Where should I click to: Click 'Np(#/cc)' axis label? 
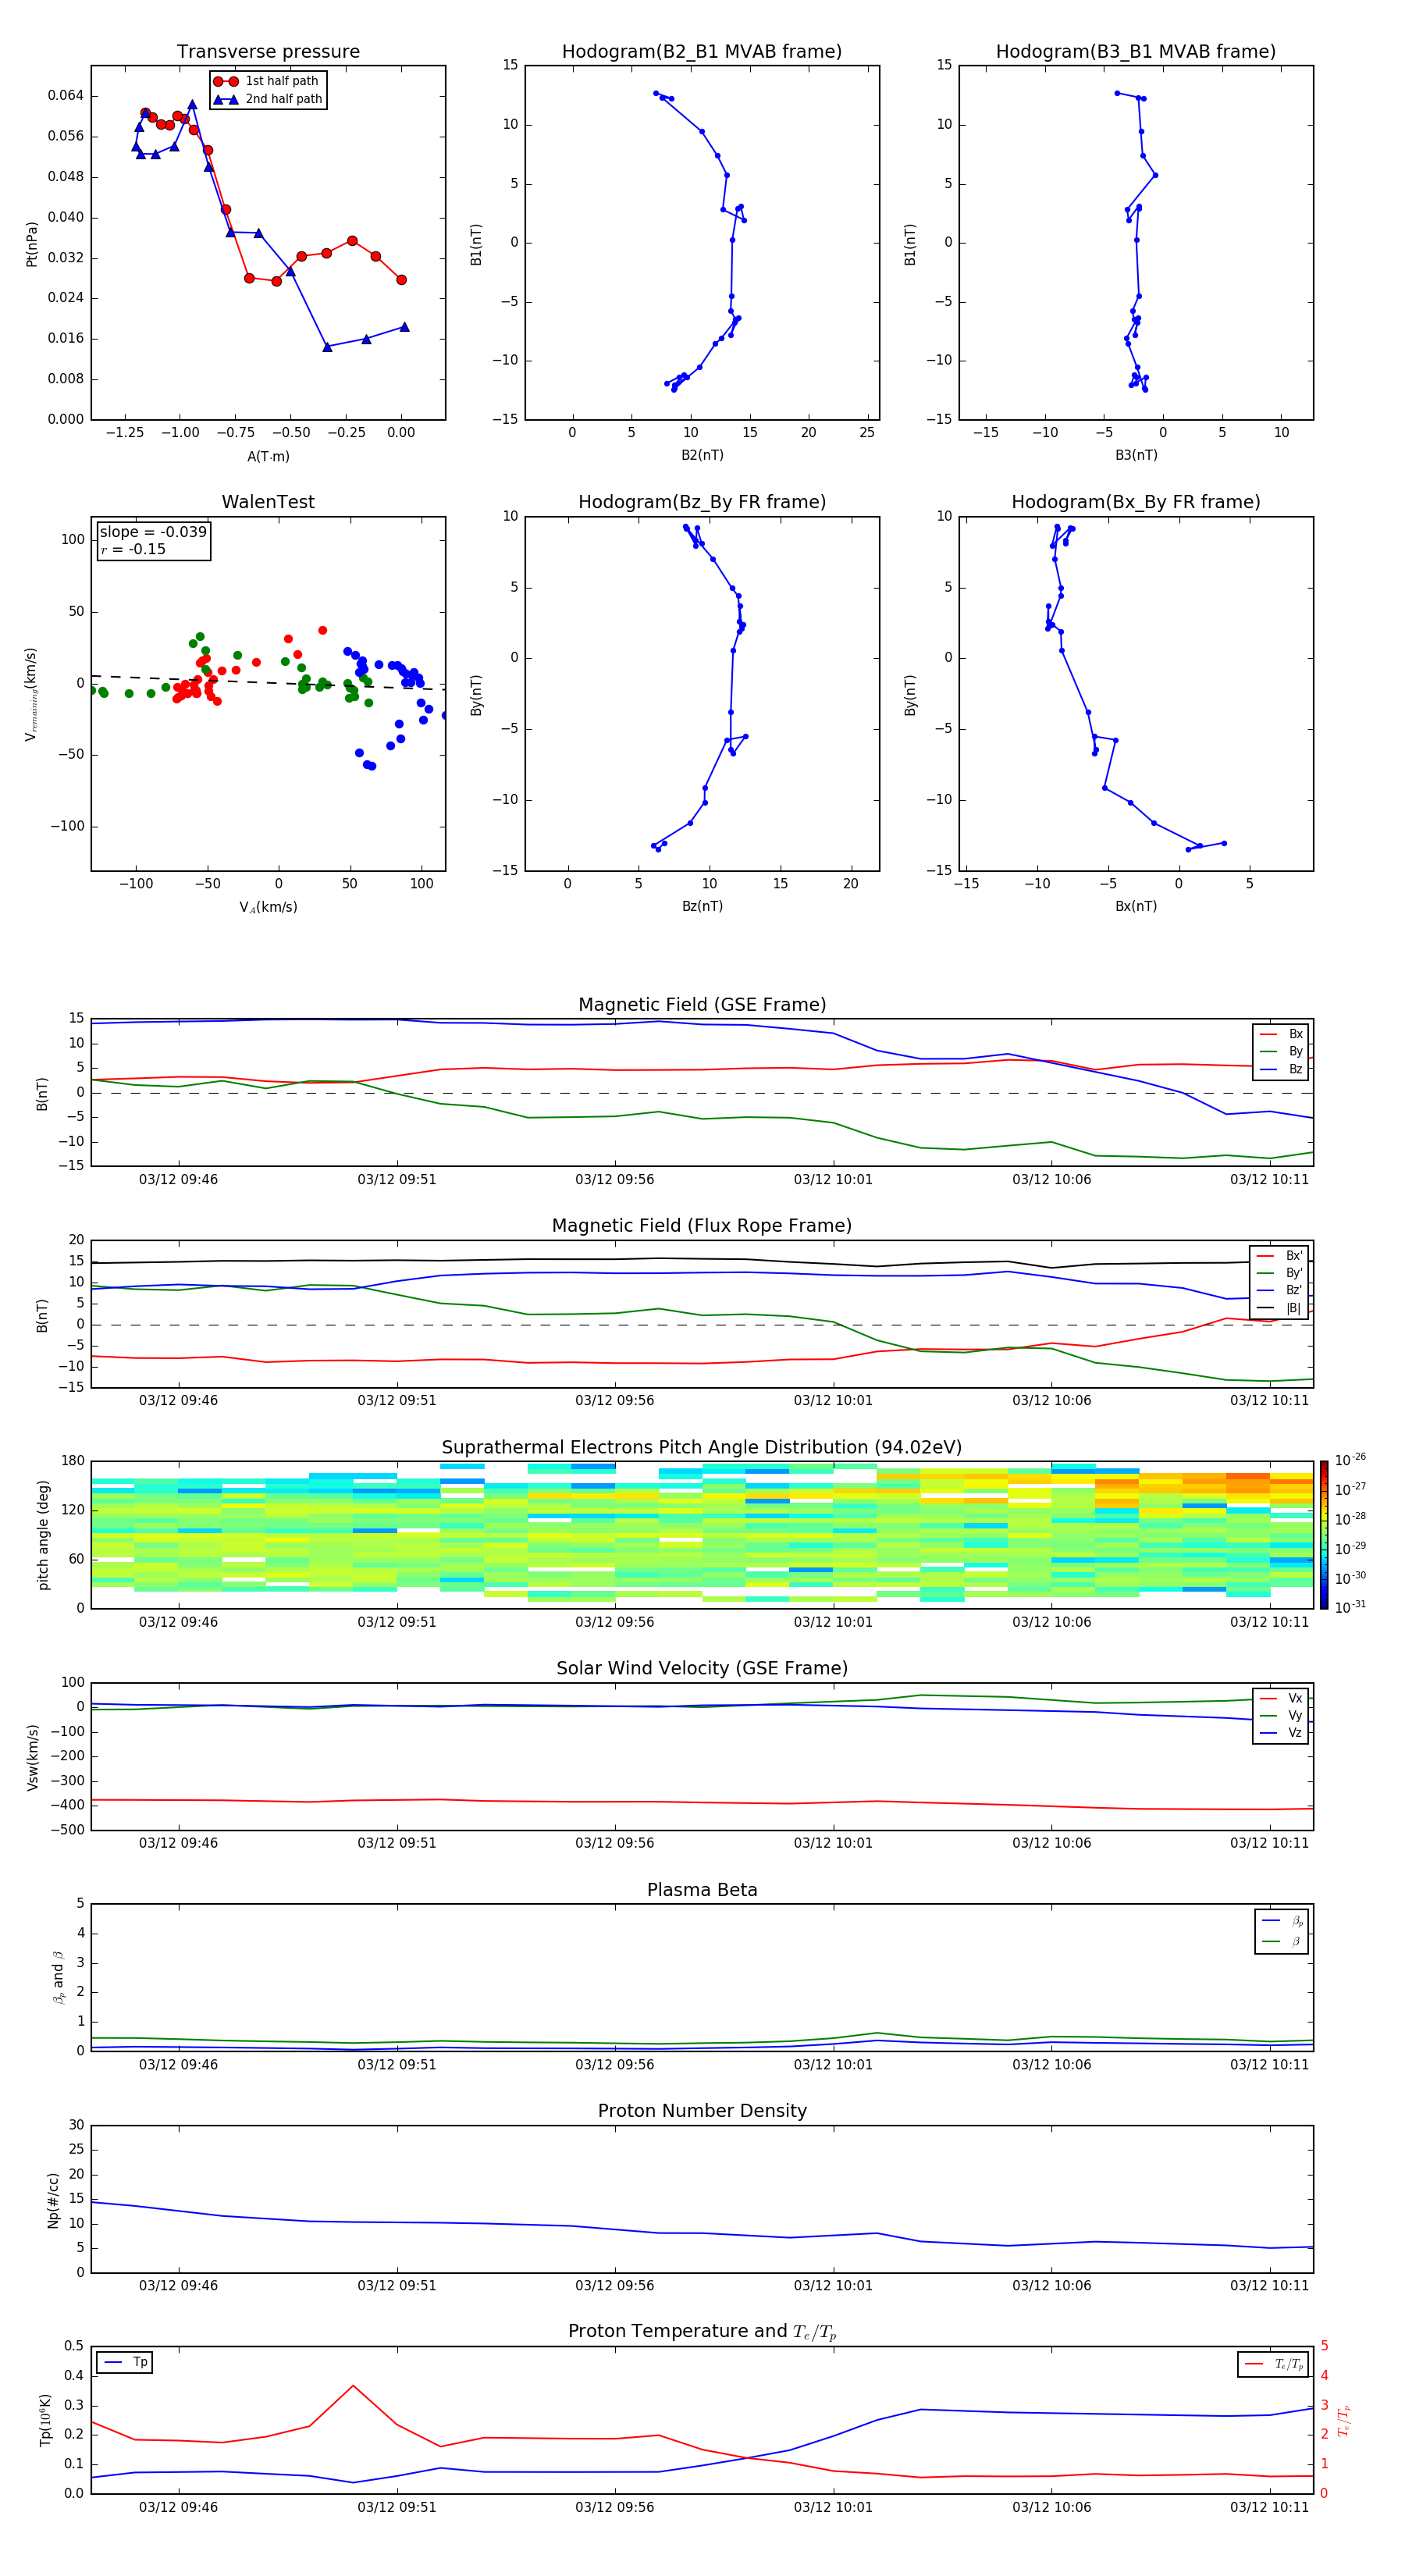point(53,2200)
